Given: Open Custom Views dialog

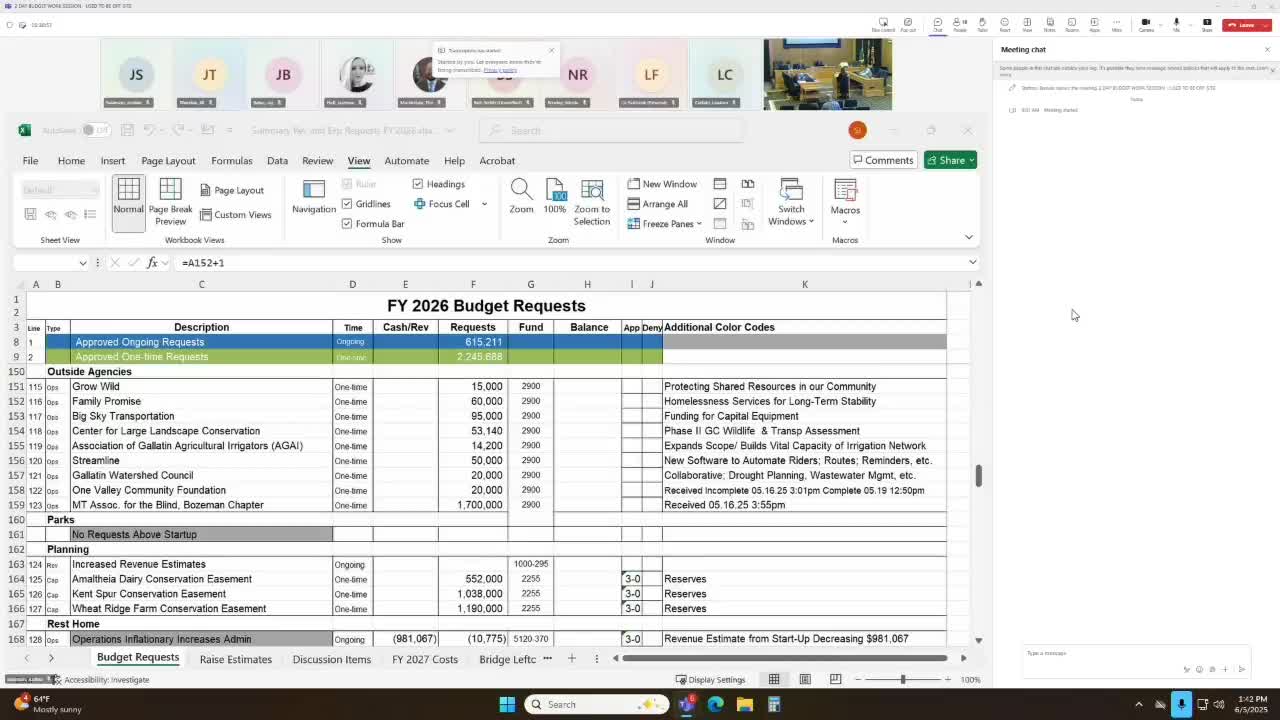Looking at the screenshot, I should [x=235, y=215].
